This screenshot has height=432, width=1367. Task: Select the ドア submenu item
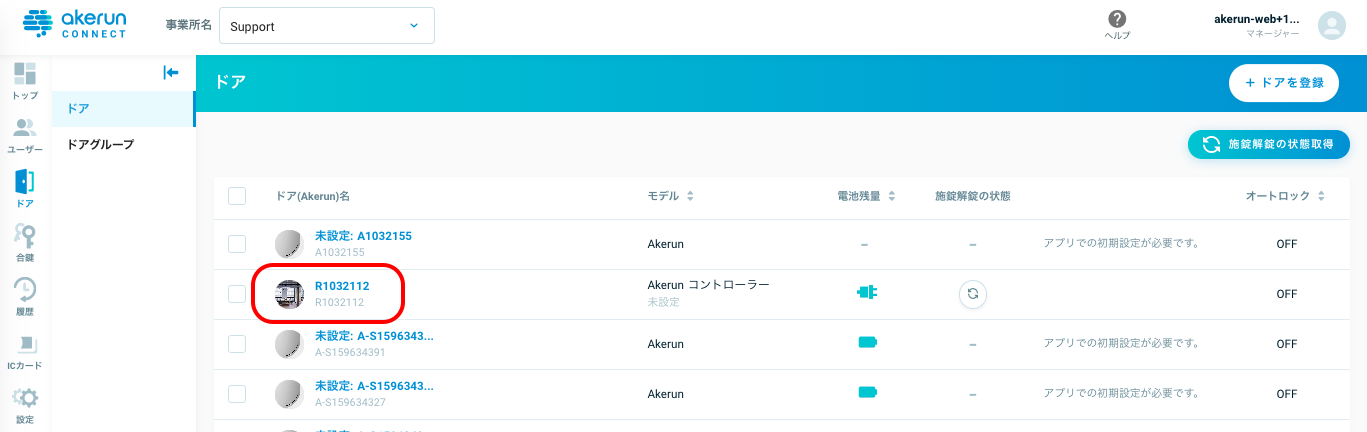pyautogui.click(x=123, y=108)
